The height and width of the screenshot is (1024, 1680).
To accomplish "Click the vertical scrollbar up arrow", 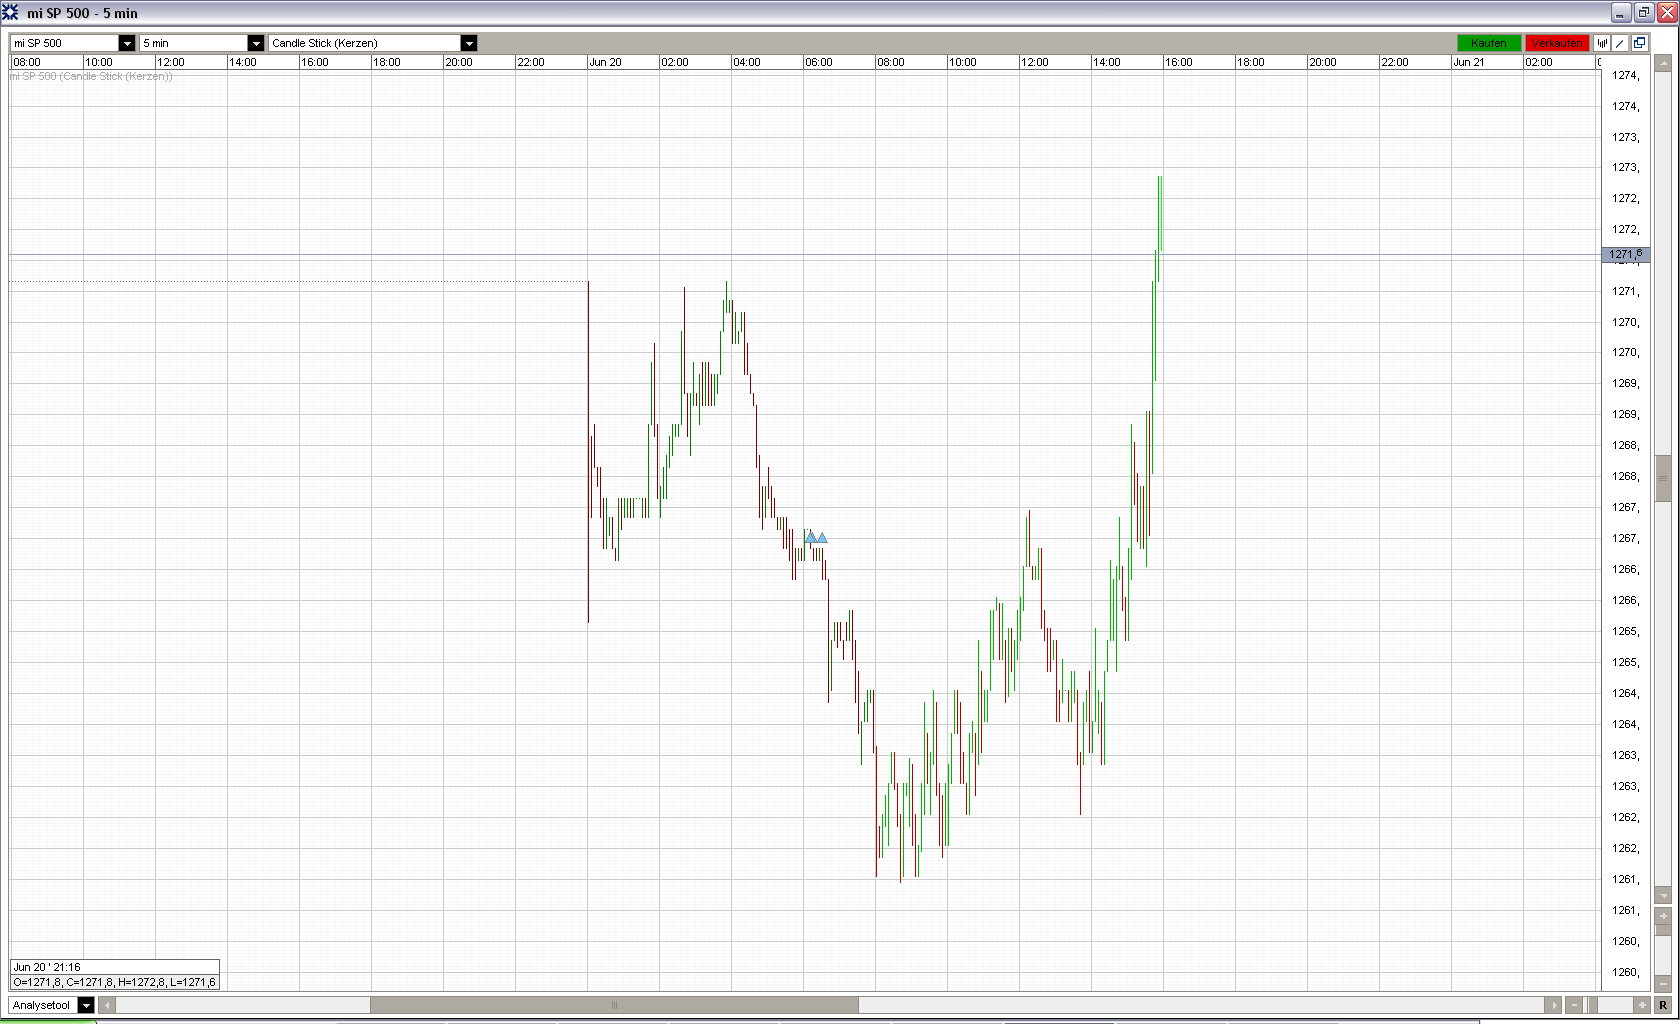I will click(x=1663, y=63).
